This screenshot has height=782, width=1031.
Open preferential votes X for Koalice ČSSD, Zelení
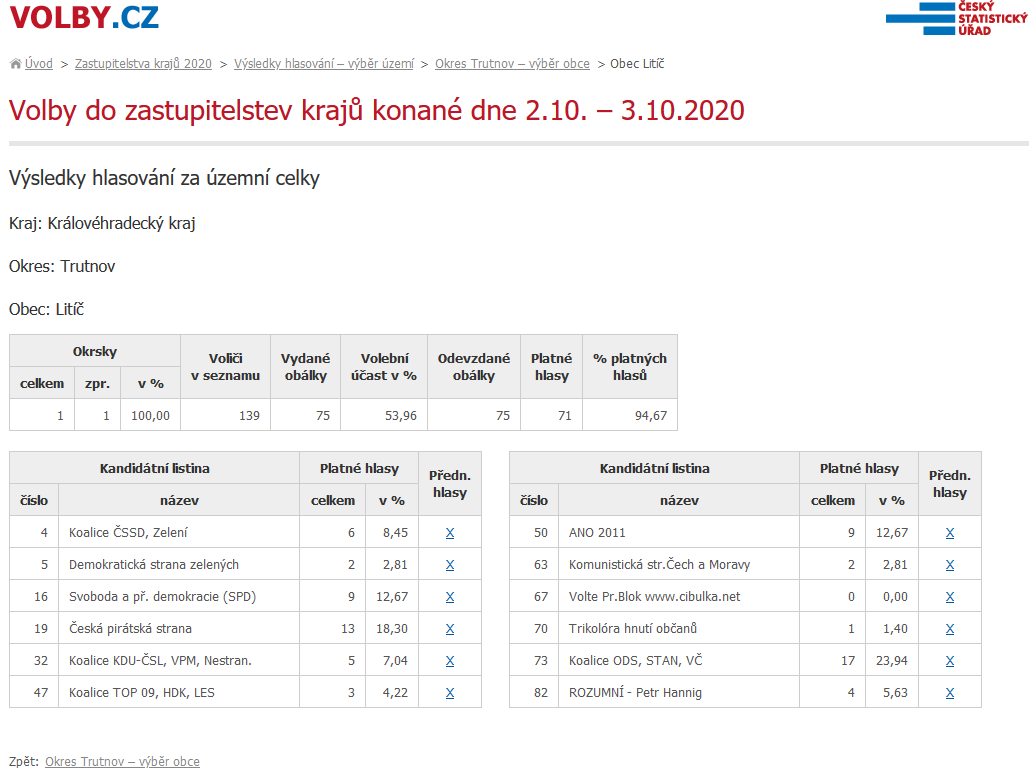coord(450,533)
